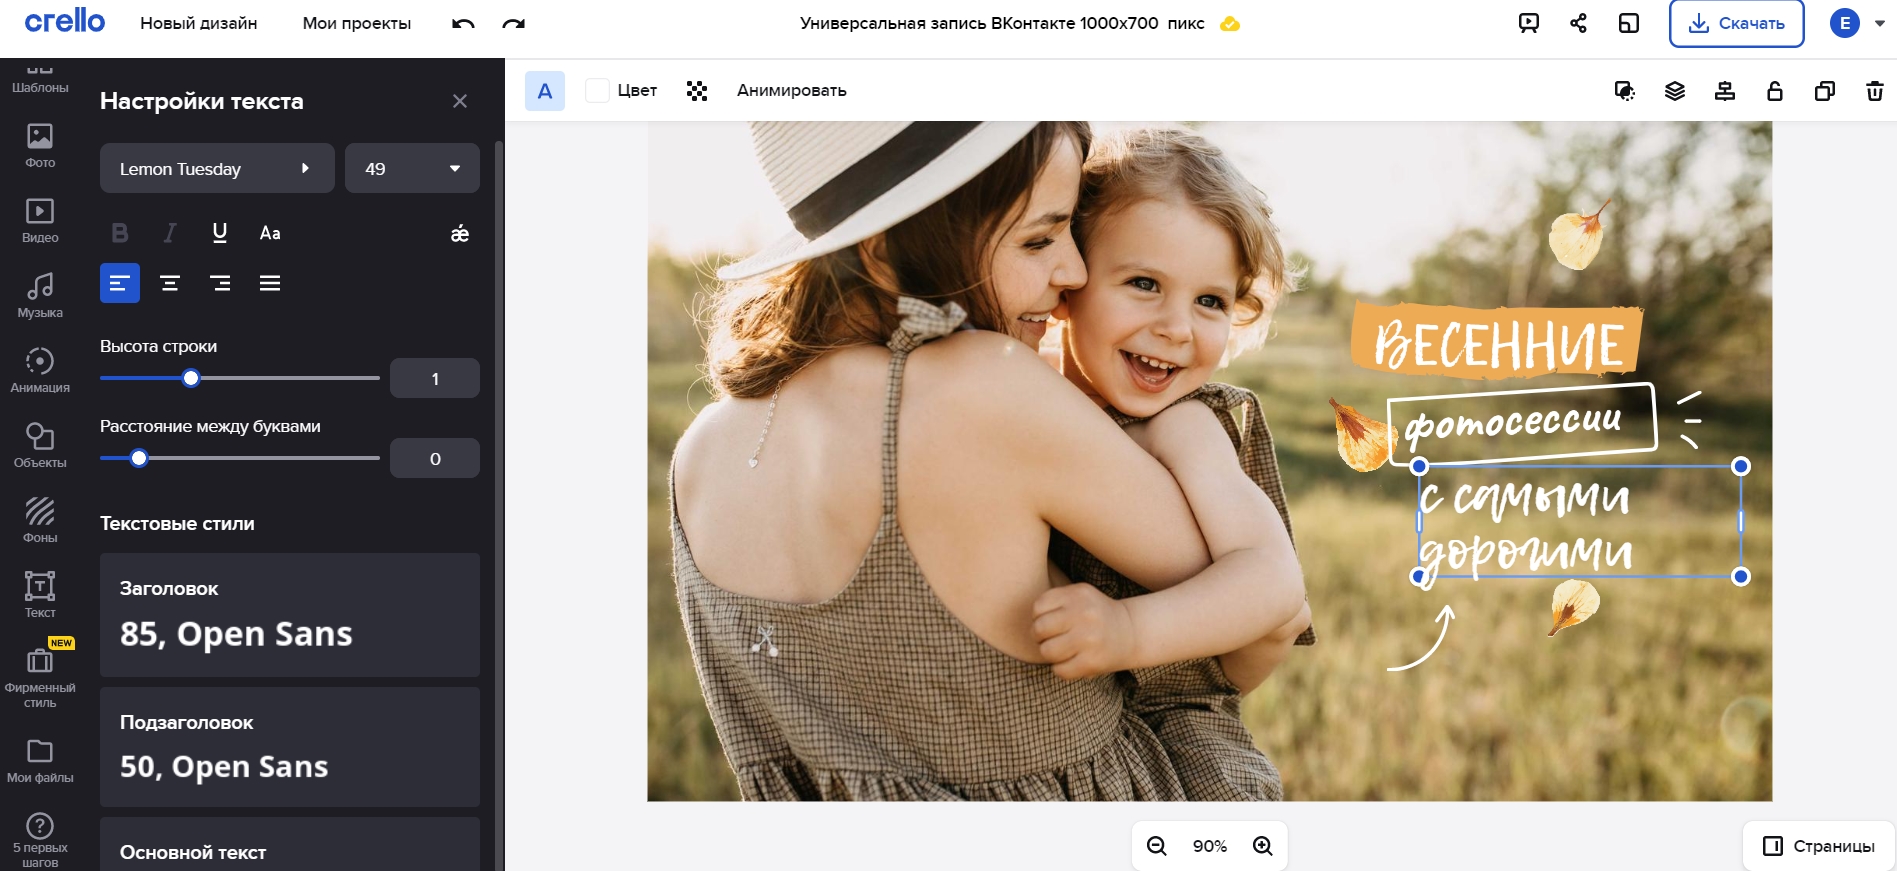
Task: Click the Скачать download button
Action: 1736,23
